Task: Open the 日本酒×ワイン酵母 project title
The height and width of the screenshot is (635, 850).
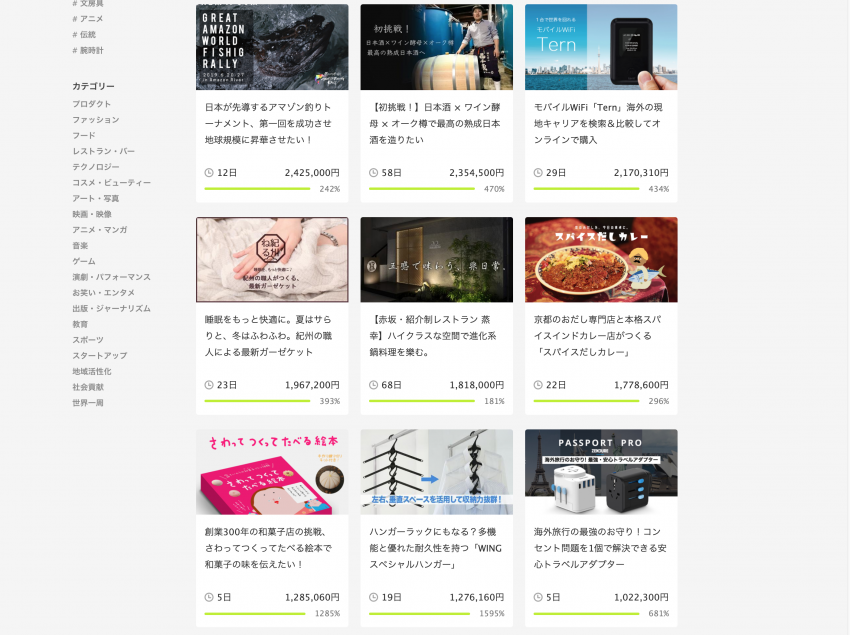Action: click(436, 123)
